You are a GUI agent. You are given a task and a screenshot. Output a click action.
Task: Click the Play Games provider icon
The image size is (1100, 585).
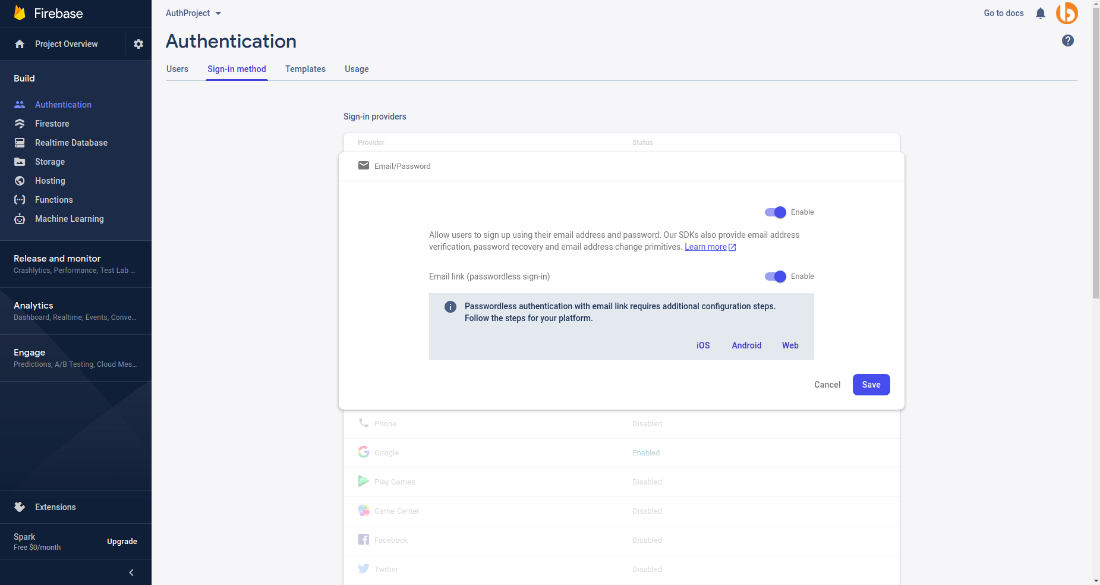(x=363, y=481)
